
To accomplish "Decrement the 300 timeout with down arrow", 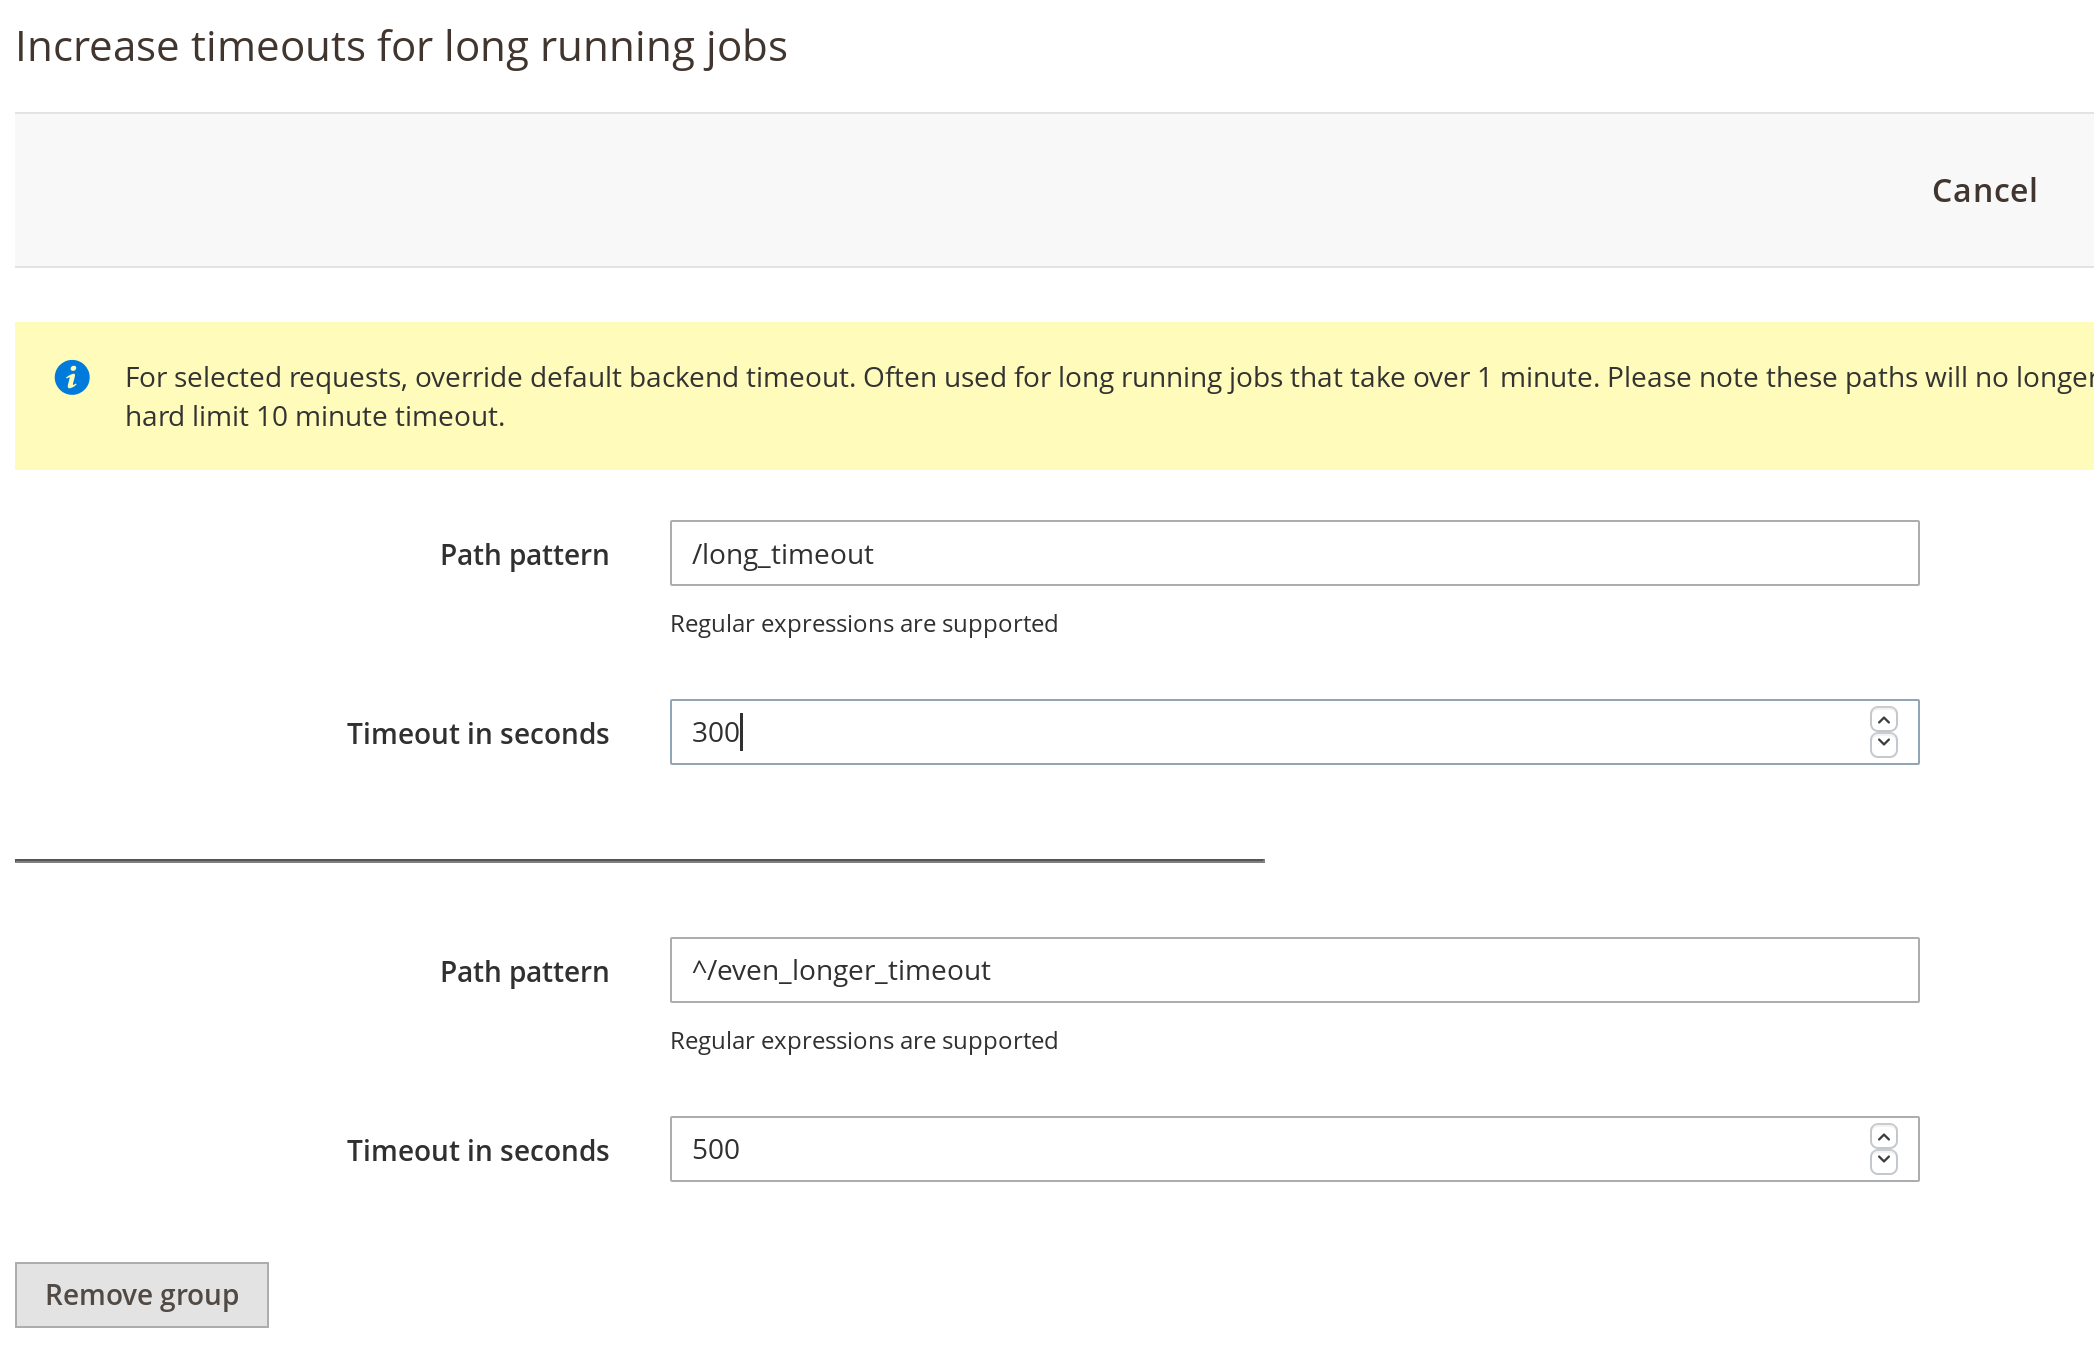I will [1884, 744].
